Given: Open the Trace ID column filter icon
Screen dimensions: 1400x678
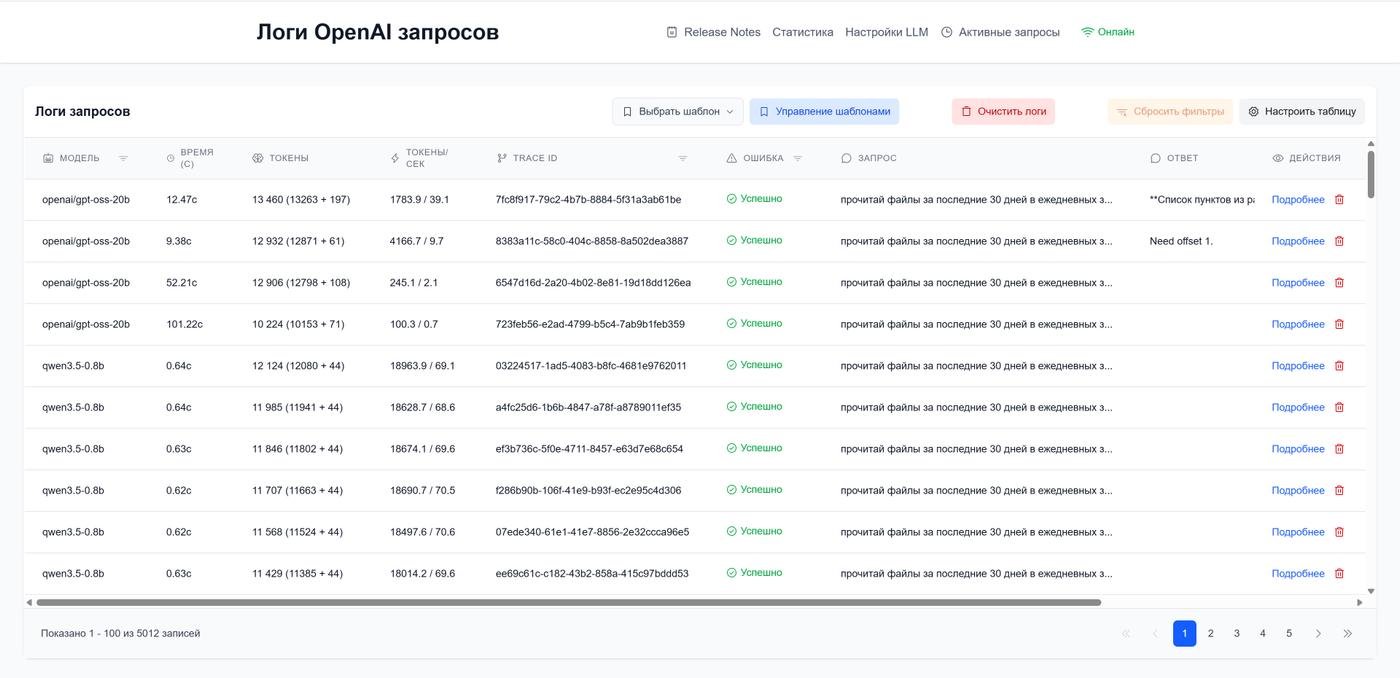Looking at the screenshot, I should point(683,158).
